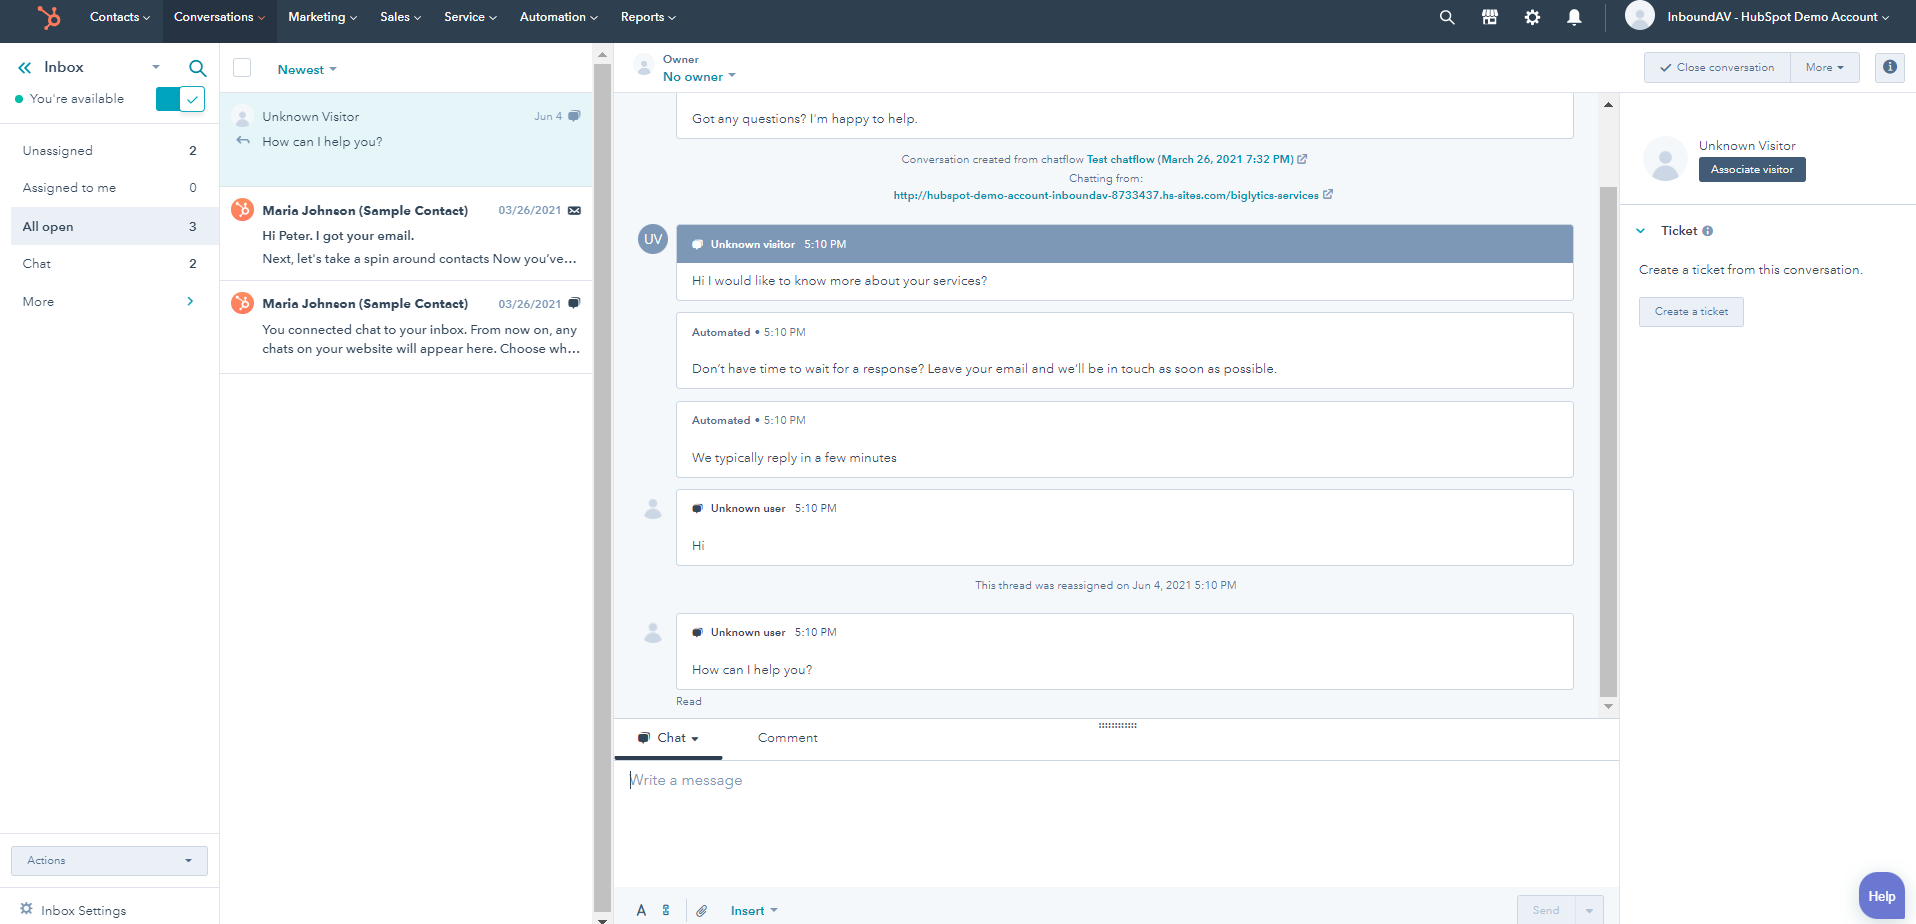The width and height of the screenshot is (1916, 924).
Task: Click Close conversation button
Action: coord(1717,67)
